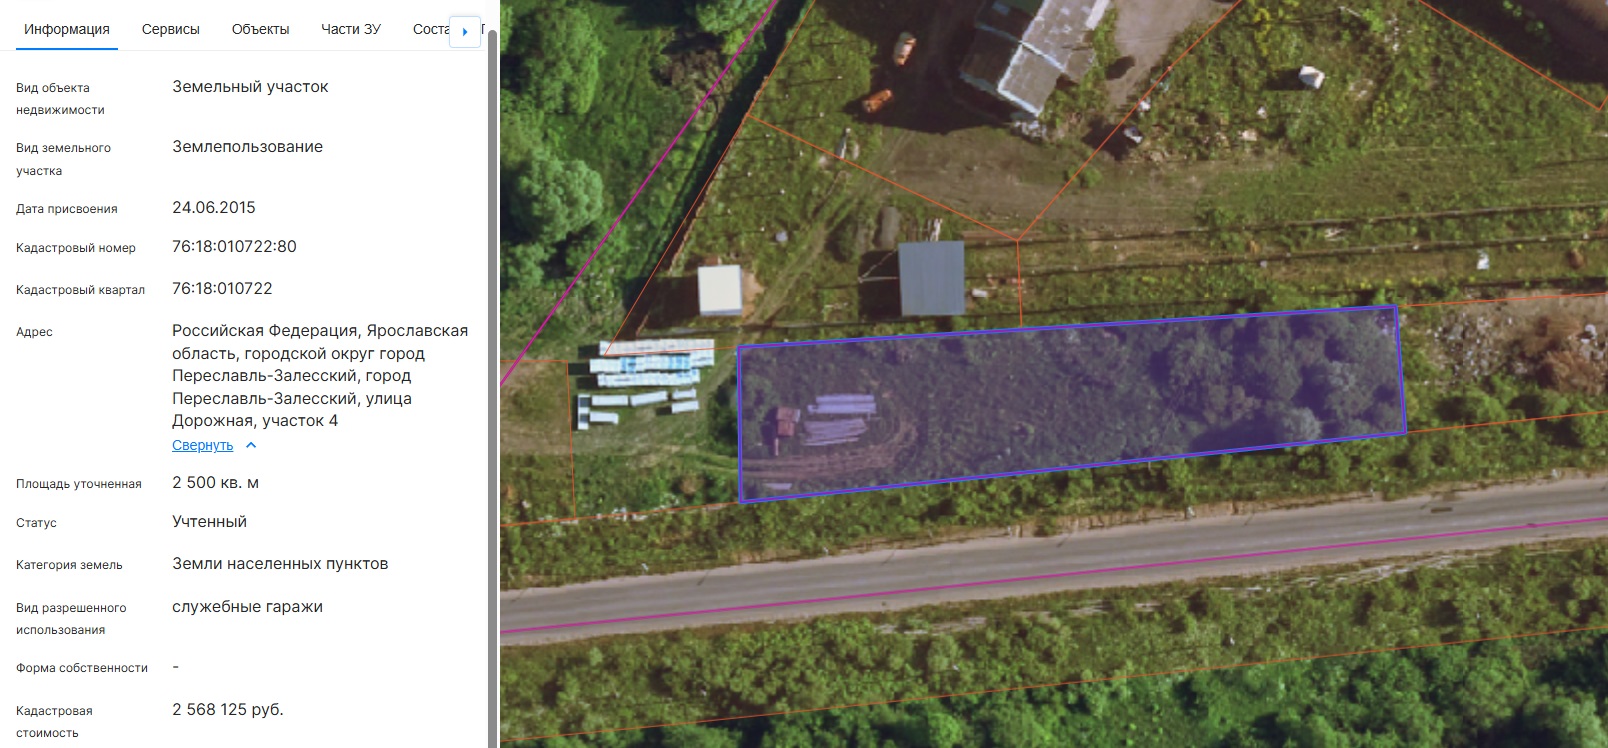Click the area value 2 500 кв. м
Viewport: 1608px width, 748px height.
(215, 482)
